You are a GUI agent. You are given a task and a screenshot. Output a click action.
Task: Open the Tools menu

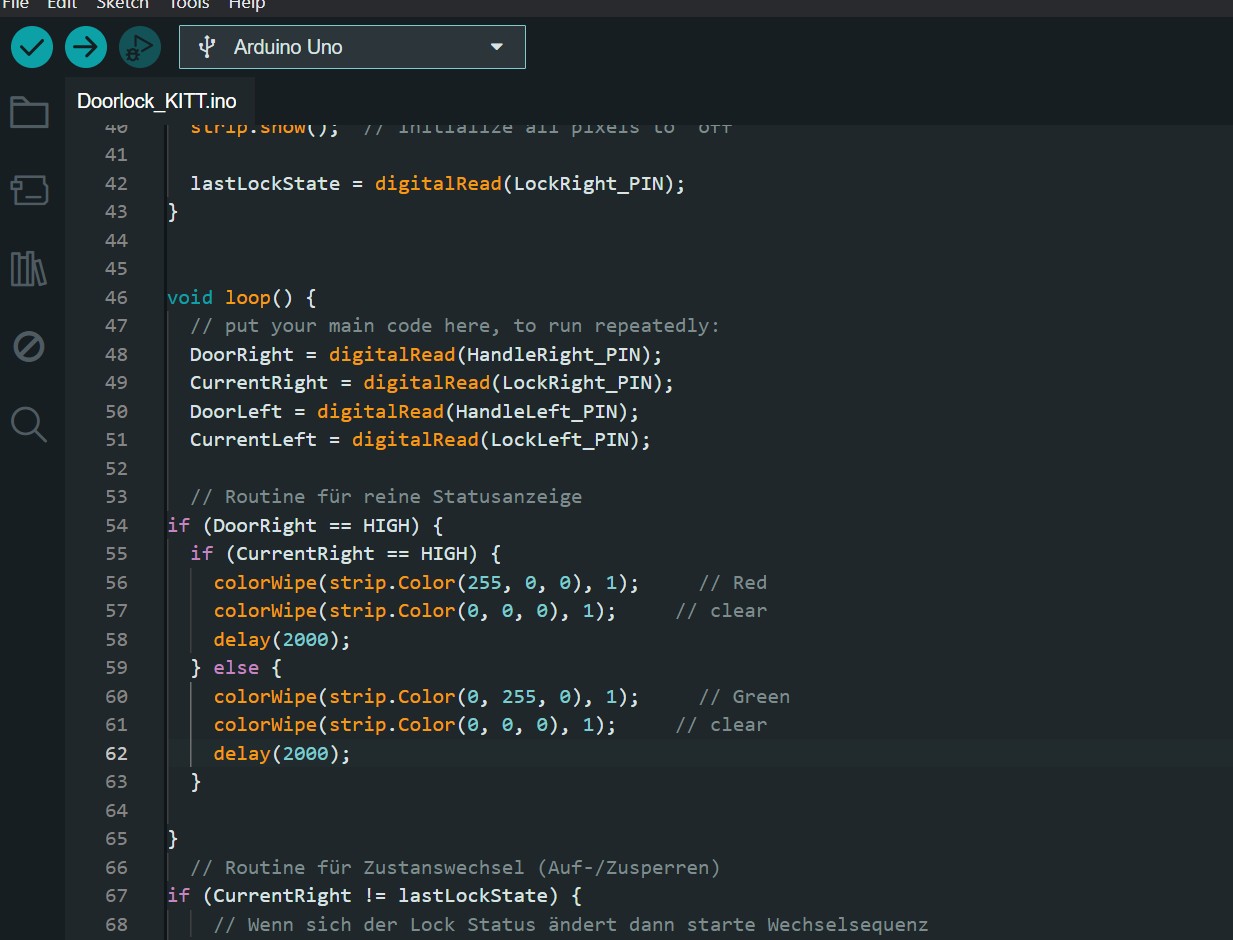pos(188,5)
